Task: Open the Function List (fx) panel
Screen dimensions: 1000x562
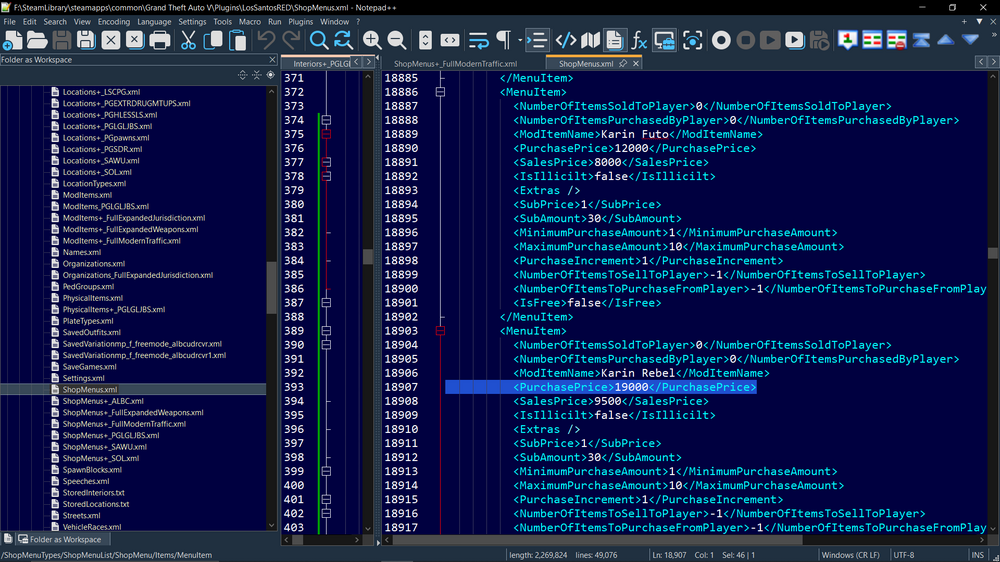Action: pyautogui.click(x=640, y=41)
